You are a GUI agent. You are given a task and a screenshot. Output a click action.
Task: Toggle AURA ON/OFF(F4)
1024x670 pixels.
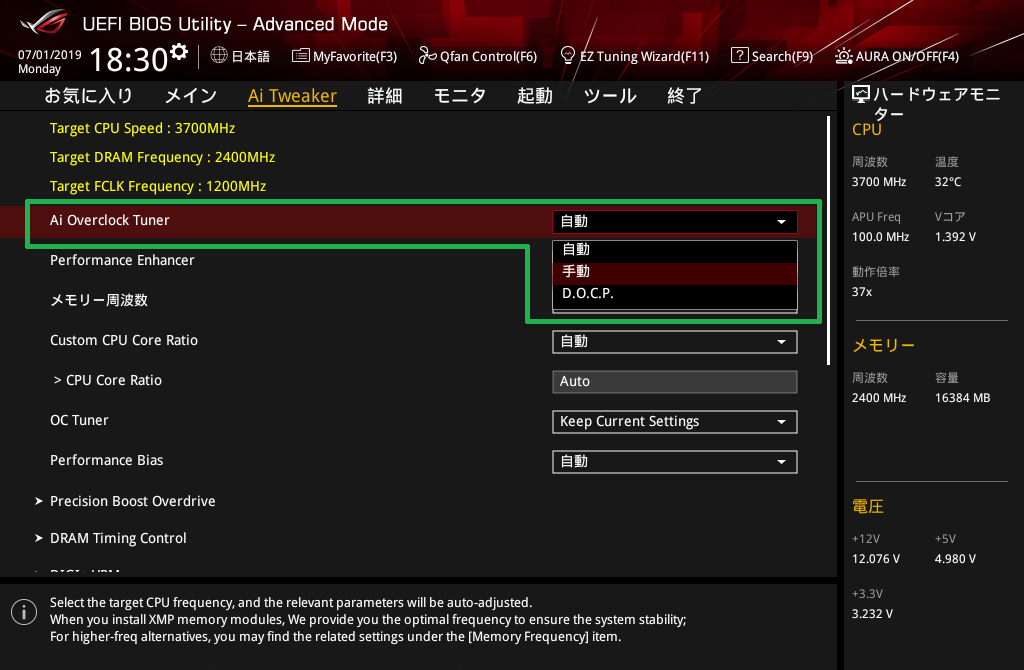897,56
